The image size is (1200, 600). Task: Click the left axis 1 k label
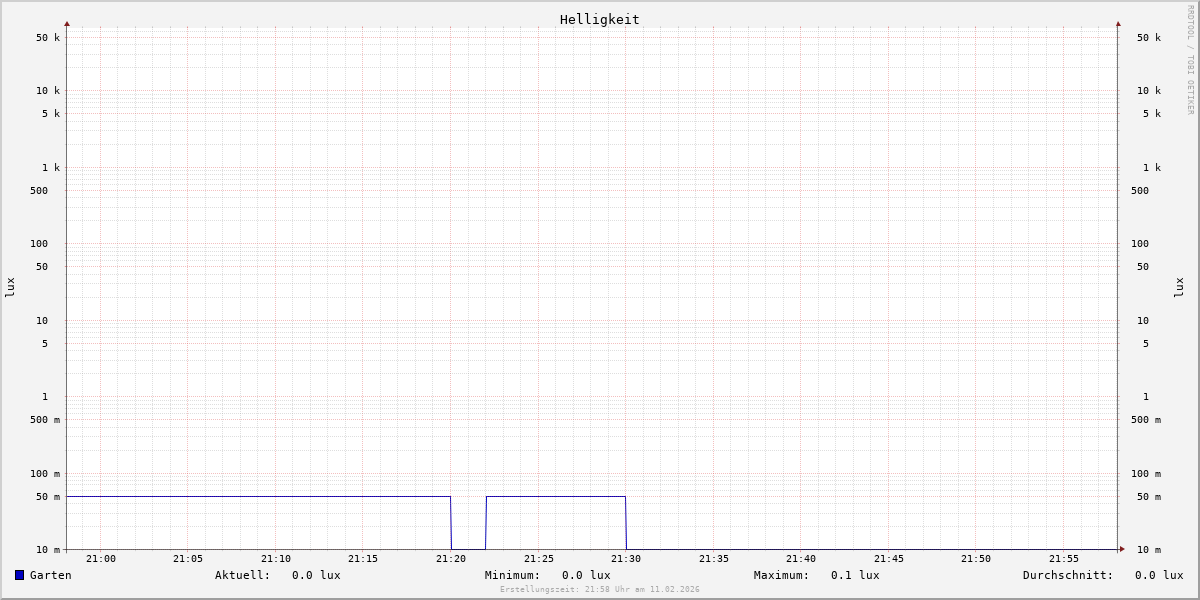(51, 168)
